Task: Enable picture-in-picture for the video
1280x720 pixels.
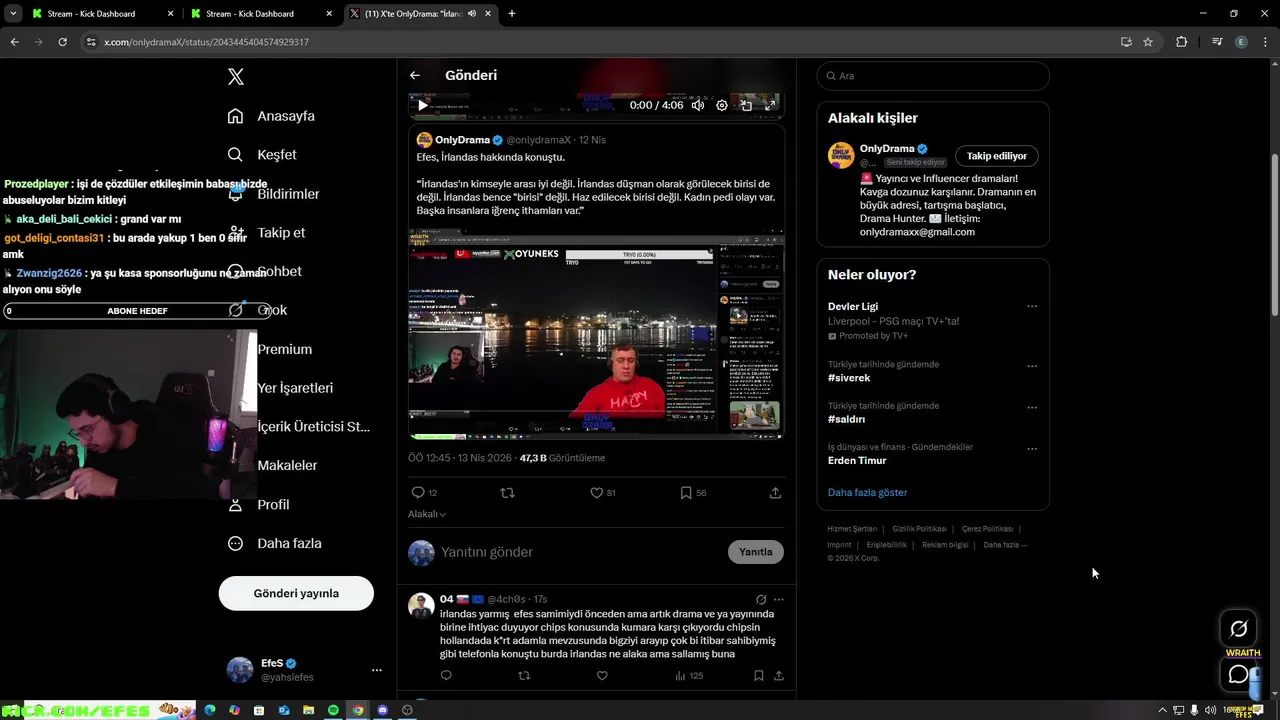Action: pyautogui.click(x=746, y=105)
